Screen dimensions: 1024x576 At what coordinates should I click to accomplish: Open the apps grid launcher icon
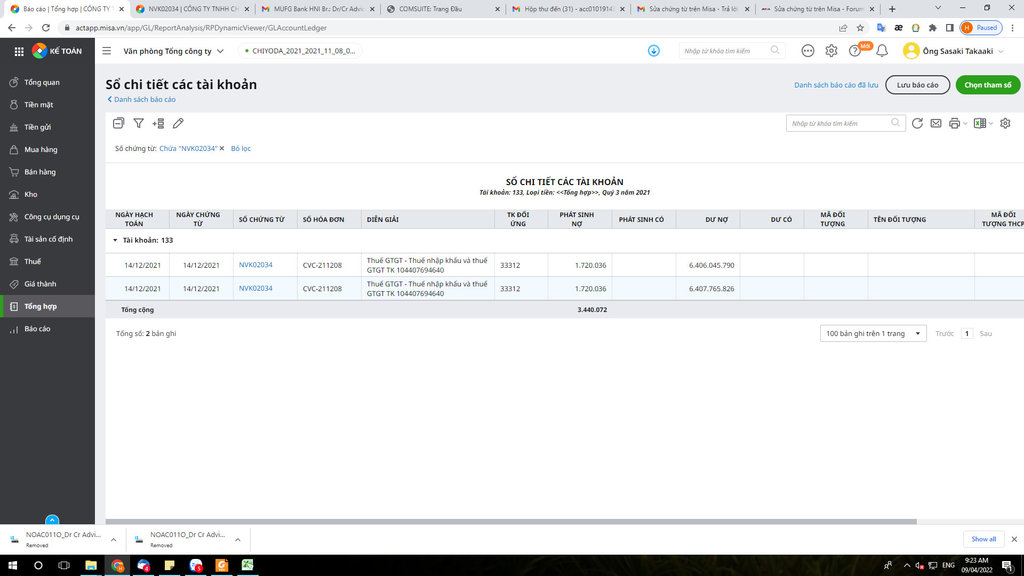coord(19,51)
